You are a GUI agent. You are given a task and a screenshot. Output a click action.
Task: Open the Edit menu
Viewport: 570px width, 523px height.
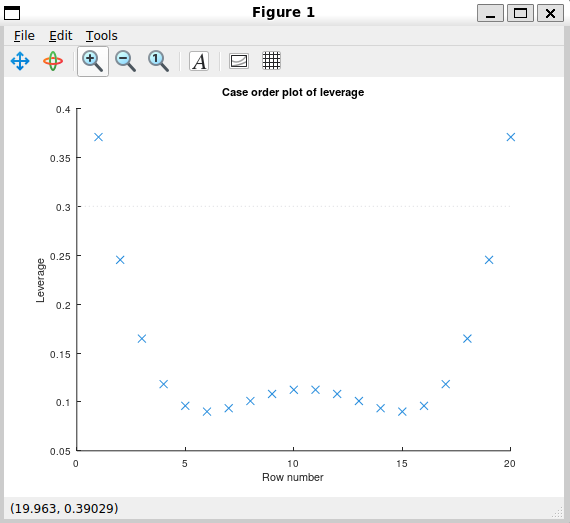[x=60, y=36]
